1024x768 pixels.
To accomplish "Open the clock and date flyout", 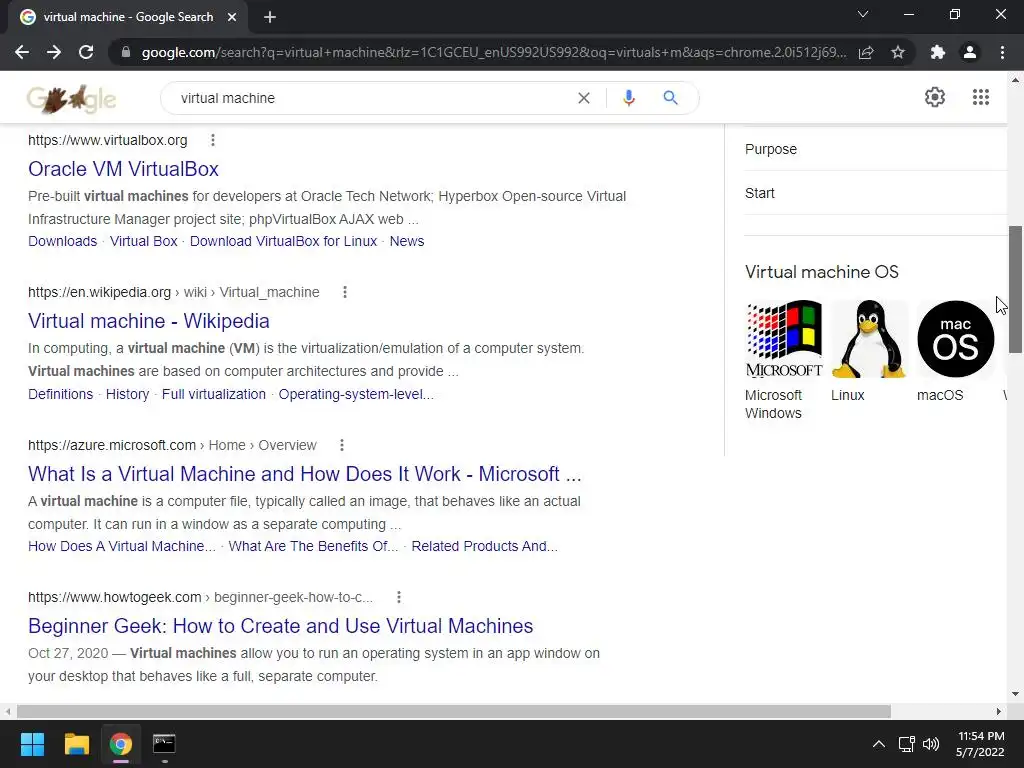I will pyautogui.click(x=980, y=744).
